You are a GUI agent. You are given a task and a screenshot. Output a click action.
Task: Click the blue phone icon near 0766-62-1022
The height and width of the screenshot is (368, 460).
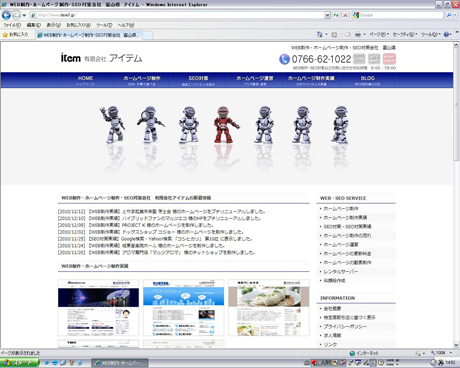pyautogui.click(x=284, y=59)
